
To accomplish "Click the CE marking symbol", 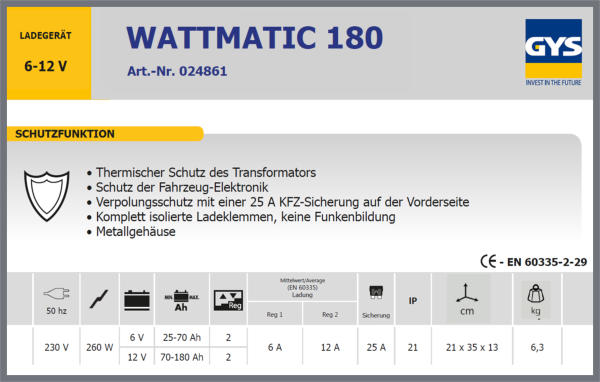I will [x=488, y=261].
